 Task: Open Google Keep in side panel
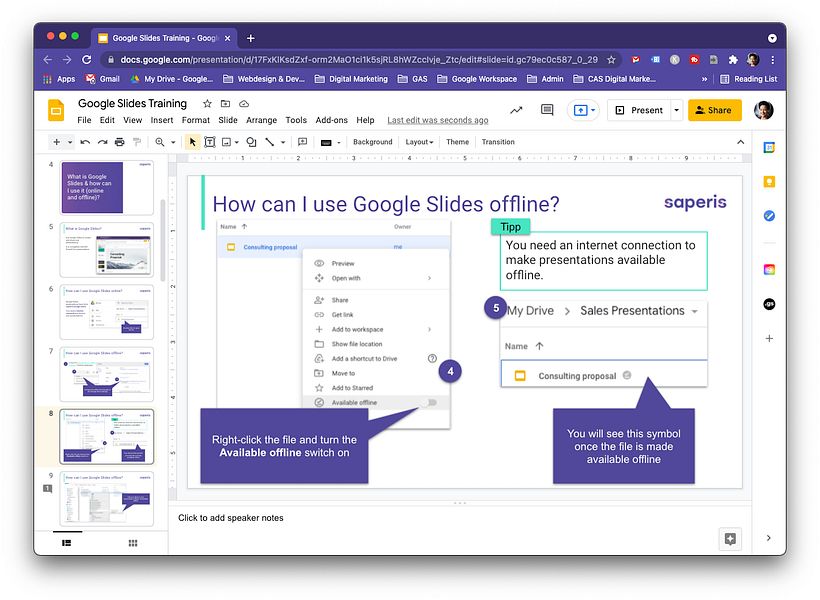point(769,182)
